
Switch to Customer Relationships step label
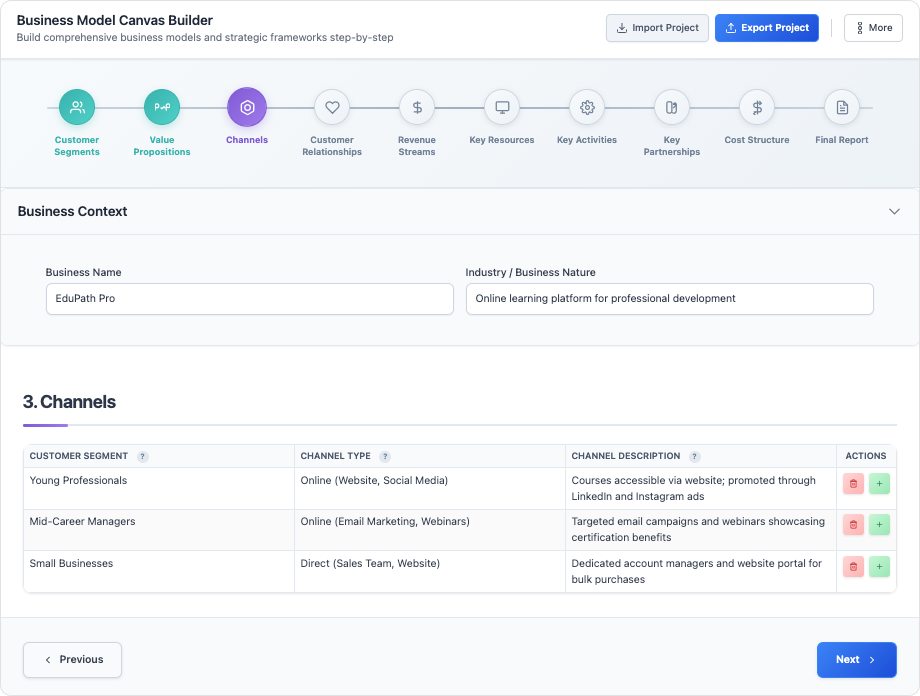click(x=332, y=146)
